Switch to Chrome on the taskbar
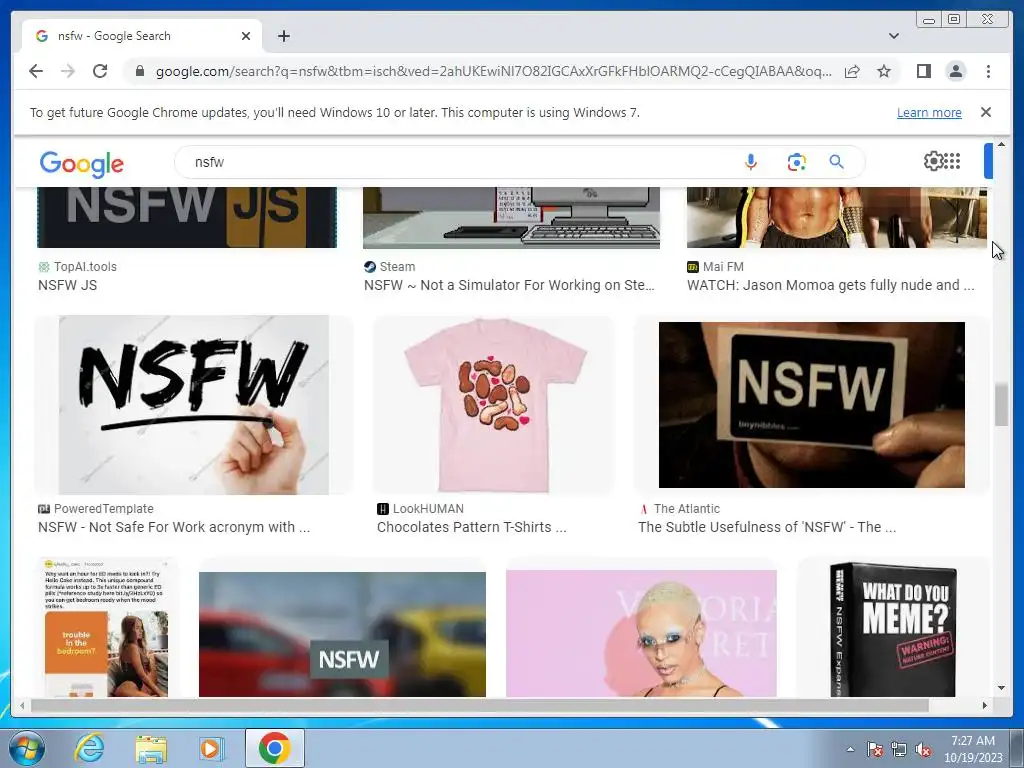Screen dimensions: 1024x768 pos(275,748)
